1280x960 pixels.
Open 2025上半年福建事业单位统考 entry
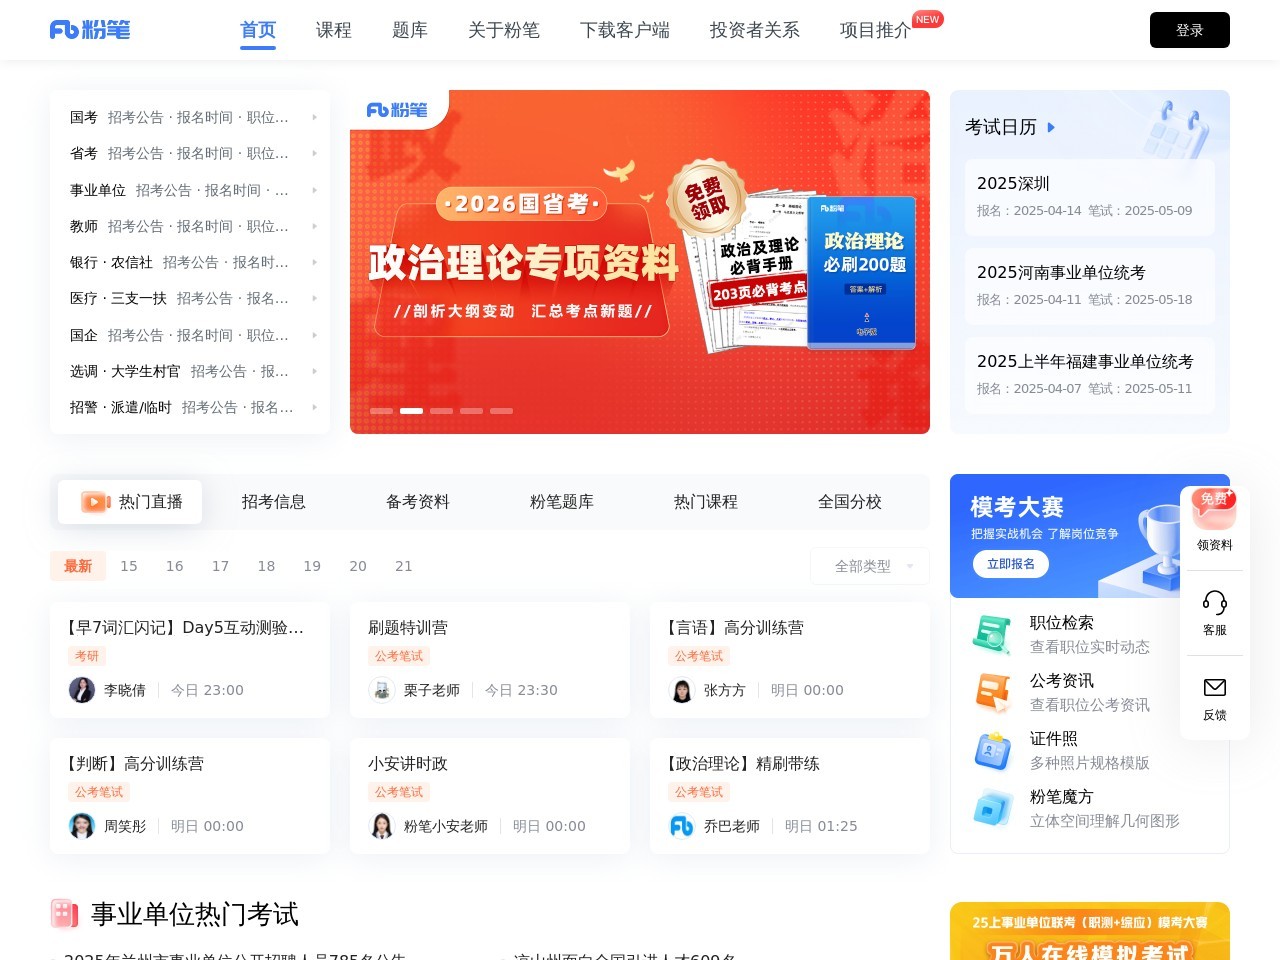[1090, 375]
